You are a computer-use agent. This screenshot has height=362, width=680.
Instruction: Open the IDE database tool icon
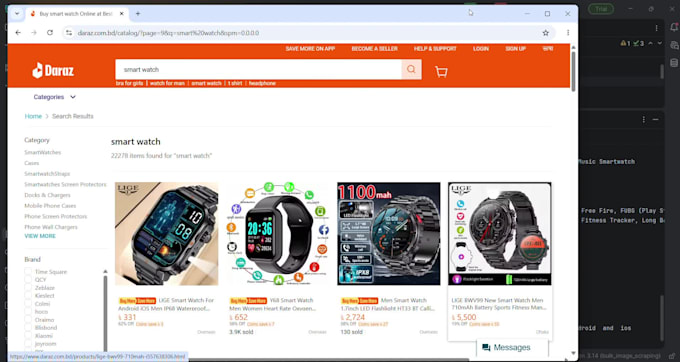[x=674, y=63]
